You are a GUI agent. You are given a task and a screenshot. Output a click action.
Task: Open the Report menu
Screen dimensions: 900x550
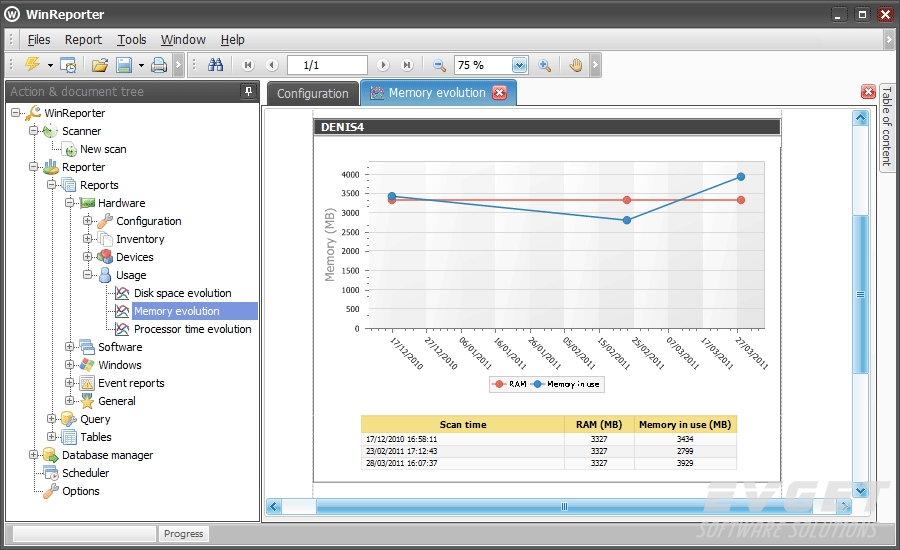point(83,40)
